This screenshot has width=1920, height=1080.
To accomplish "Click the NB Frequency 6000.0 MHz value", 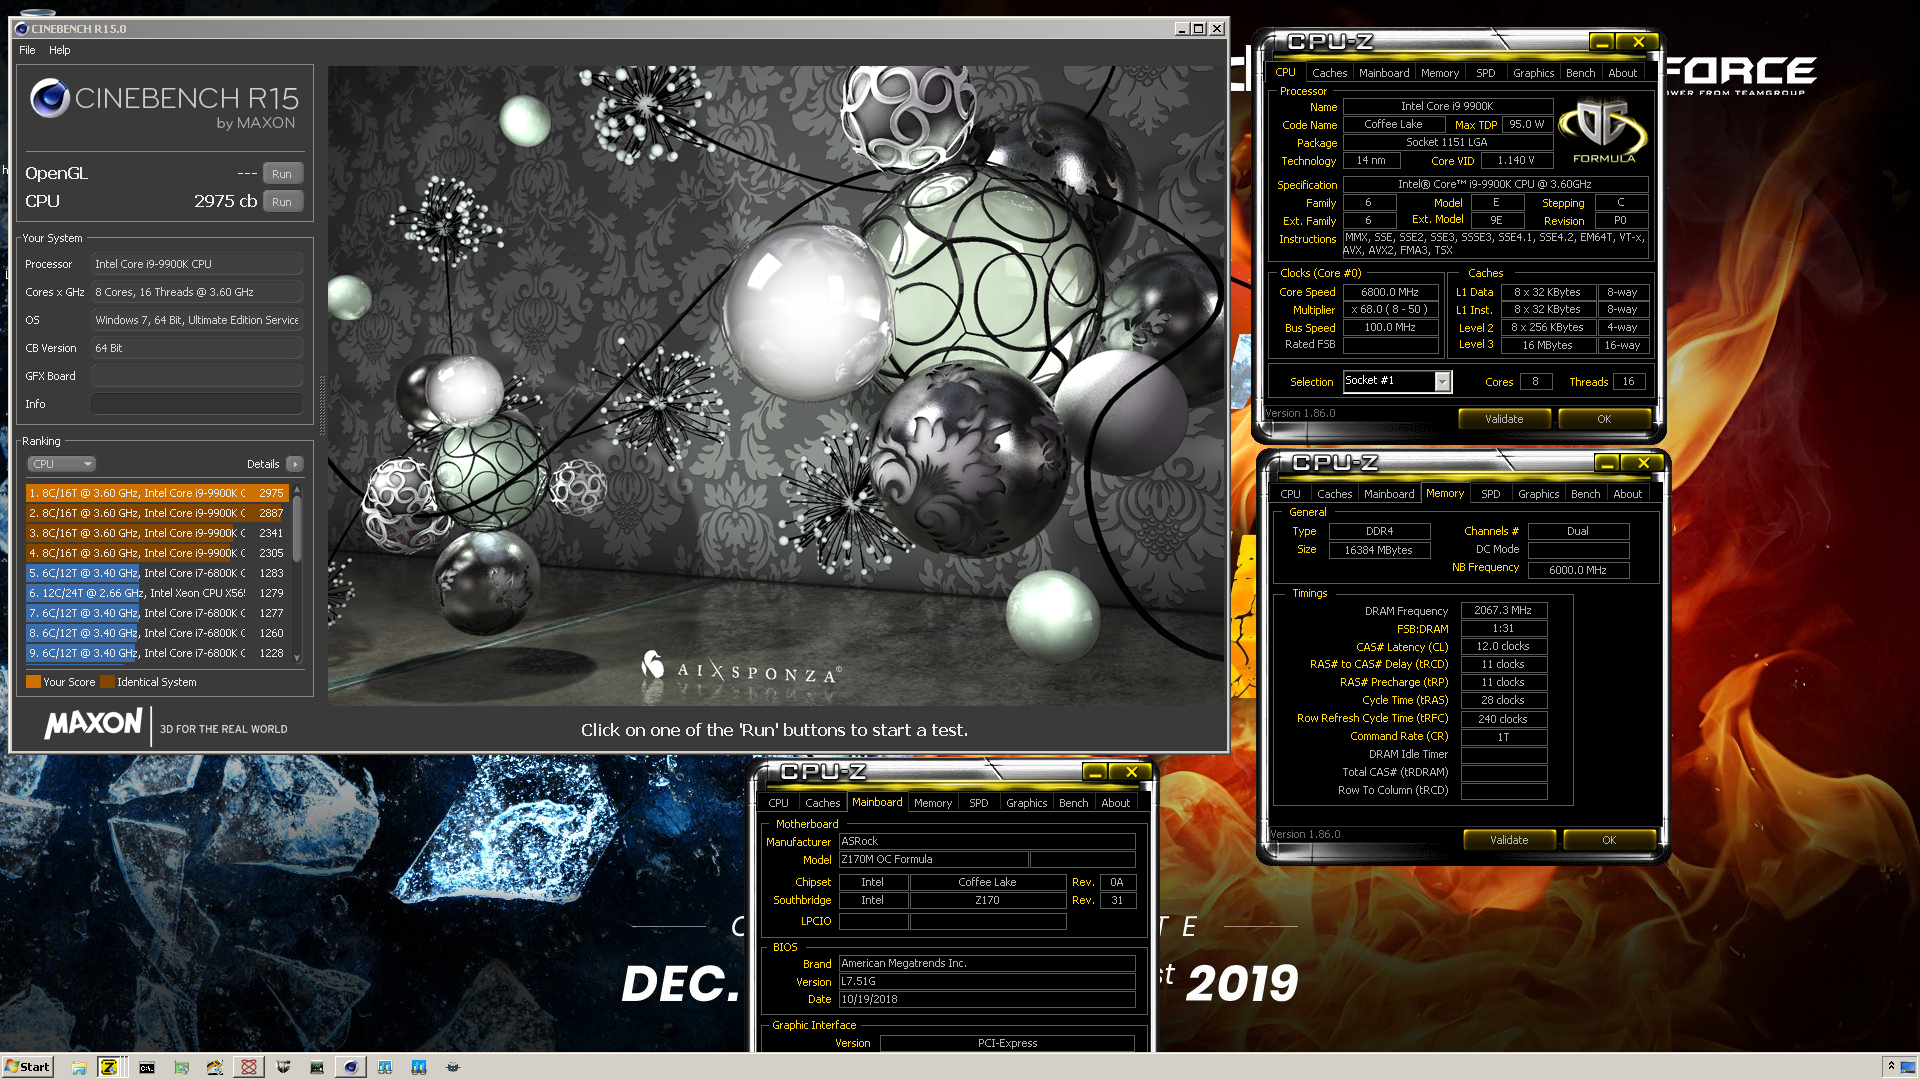I will 1578,570.
